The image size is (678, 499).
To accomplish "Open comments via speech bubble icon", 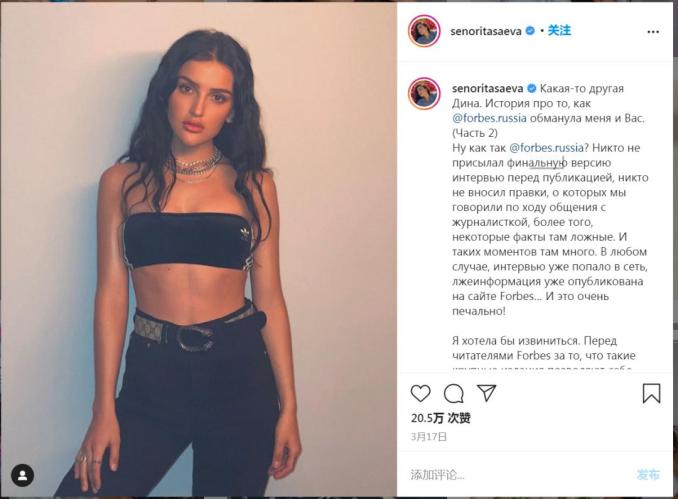I will click(x=454, y=393).
